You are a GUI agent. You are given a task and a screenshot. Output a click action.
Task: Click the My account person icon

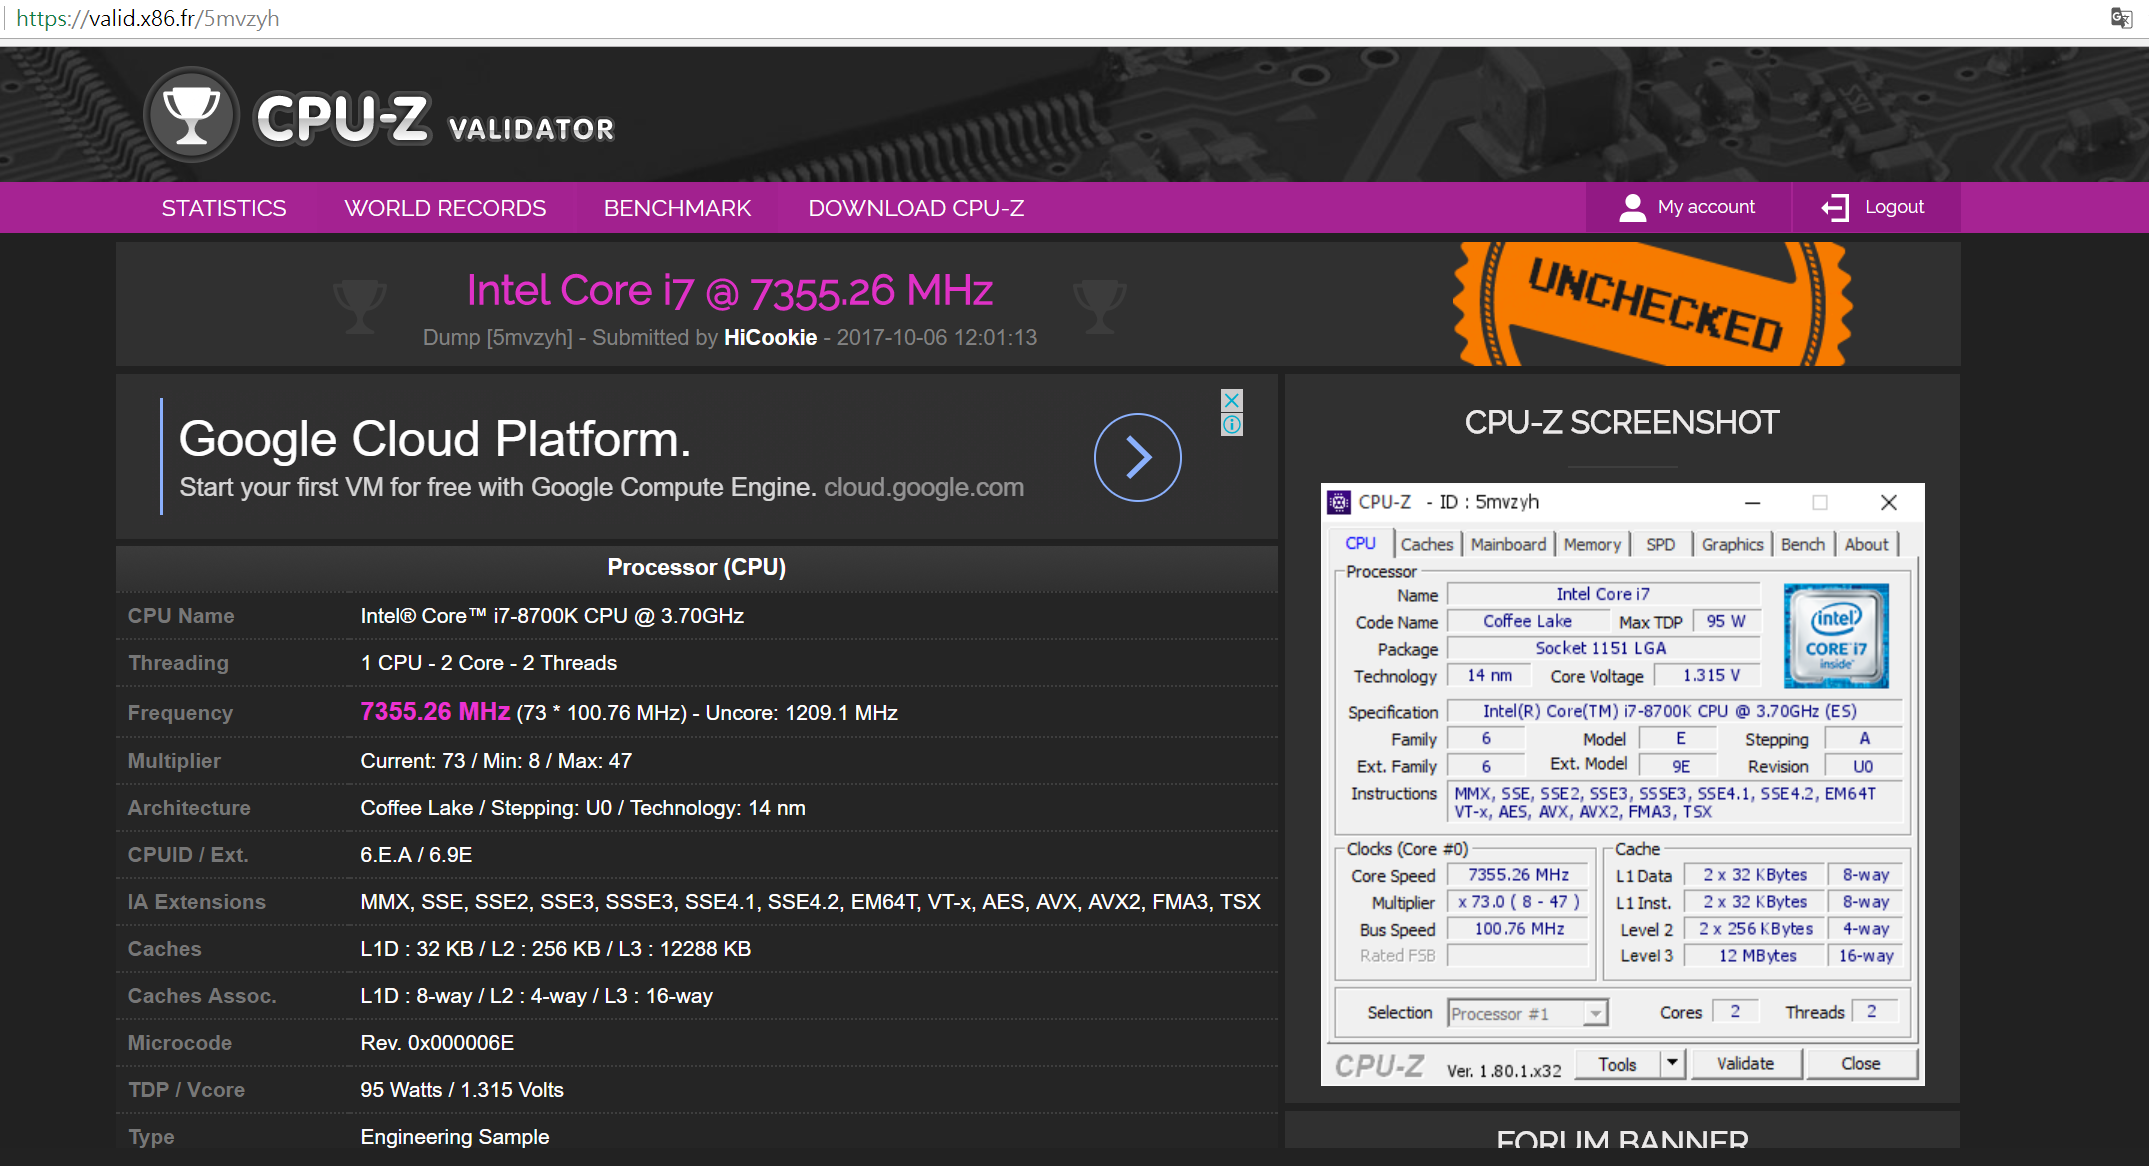[1632, 207]
